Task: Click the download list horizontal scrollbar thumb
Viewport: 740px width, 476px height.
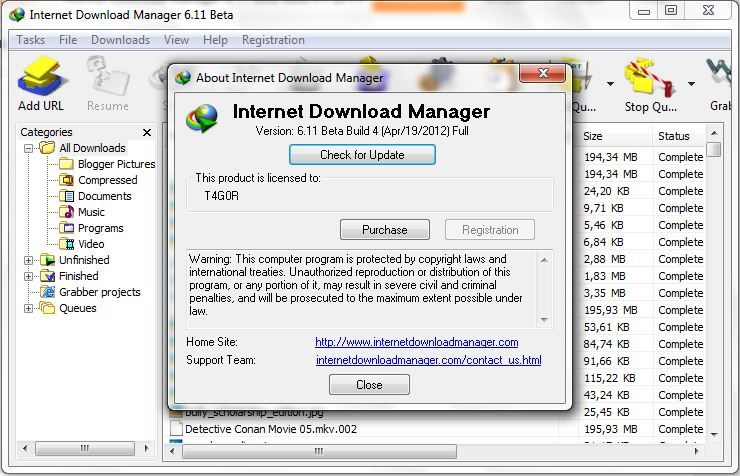Action: 320,451
